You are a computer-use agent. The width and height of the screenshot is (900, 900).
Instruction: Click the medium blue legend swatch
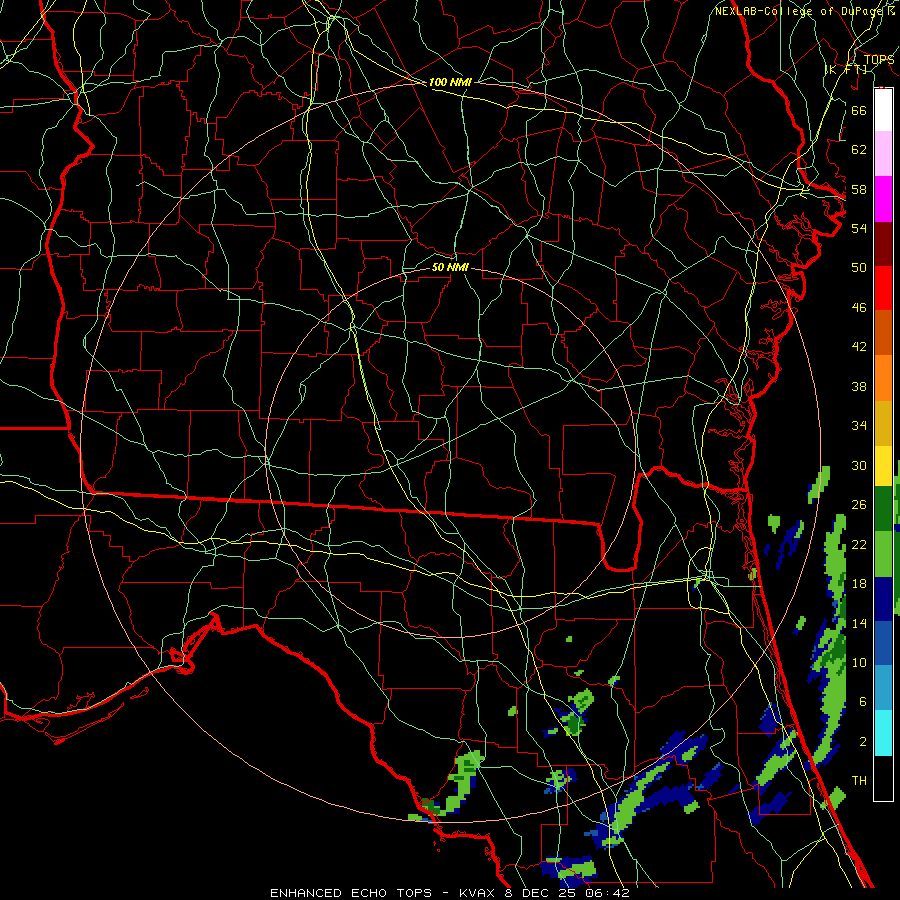(883, 643)
